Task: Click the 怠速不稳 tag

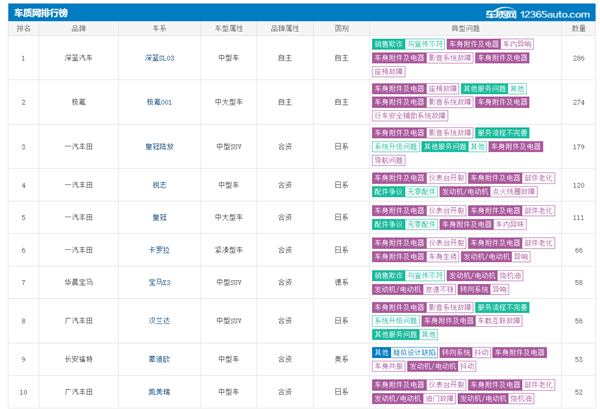Action: [x=439, y=289]
